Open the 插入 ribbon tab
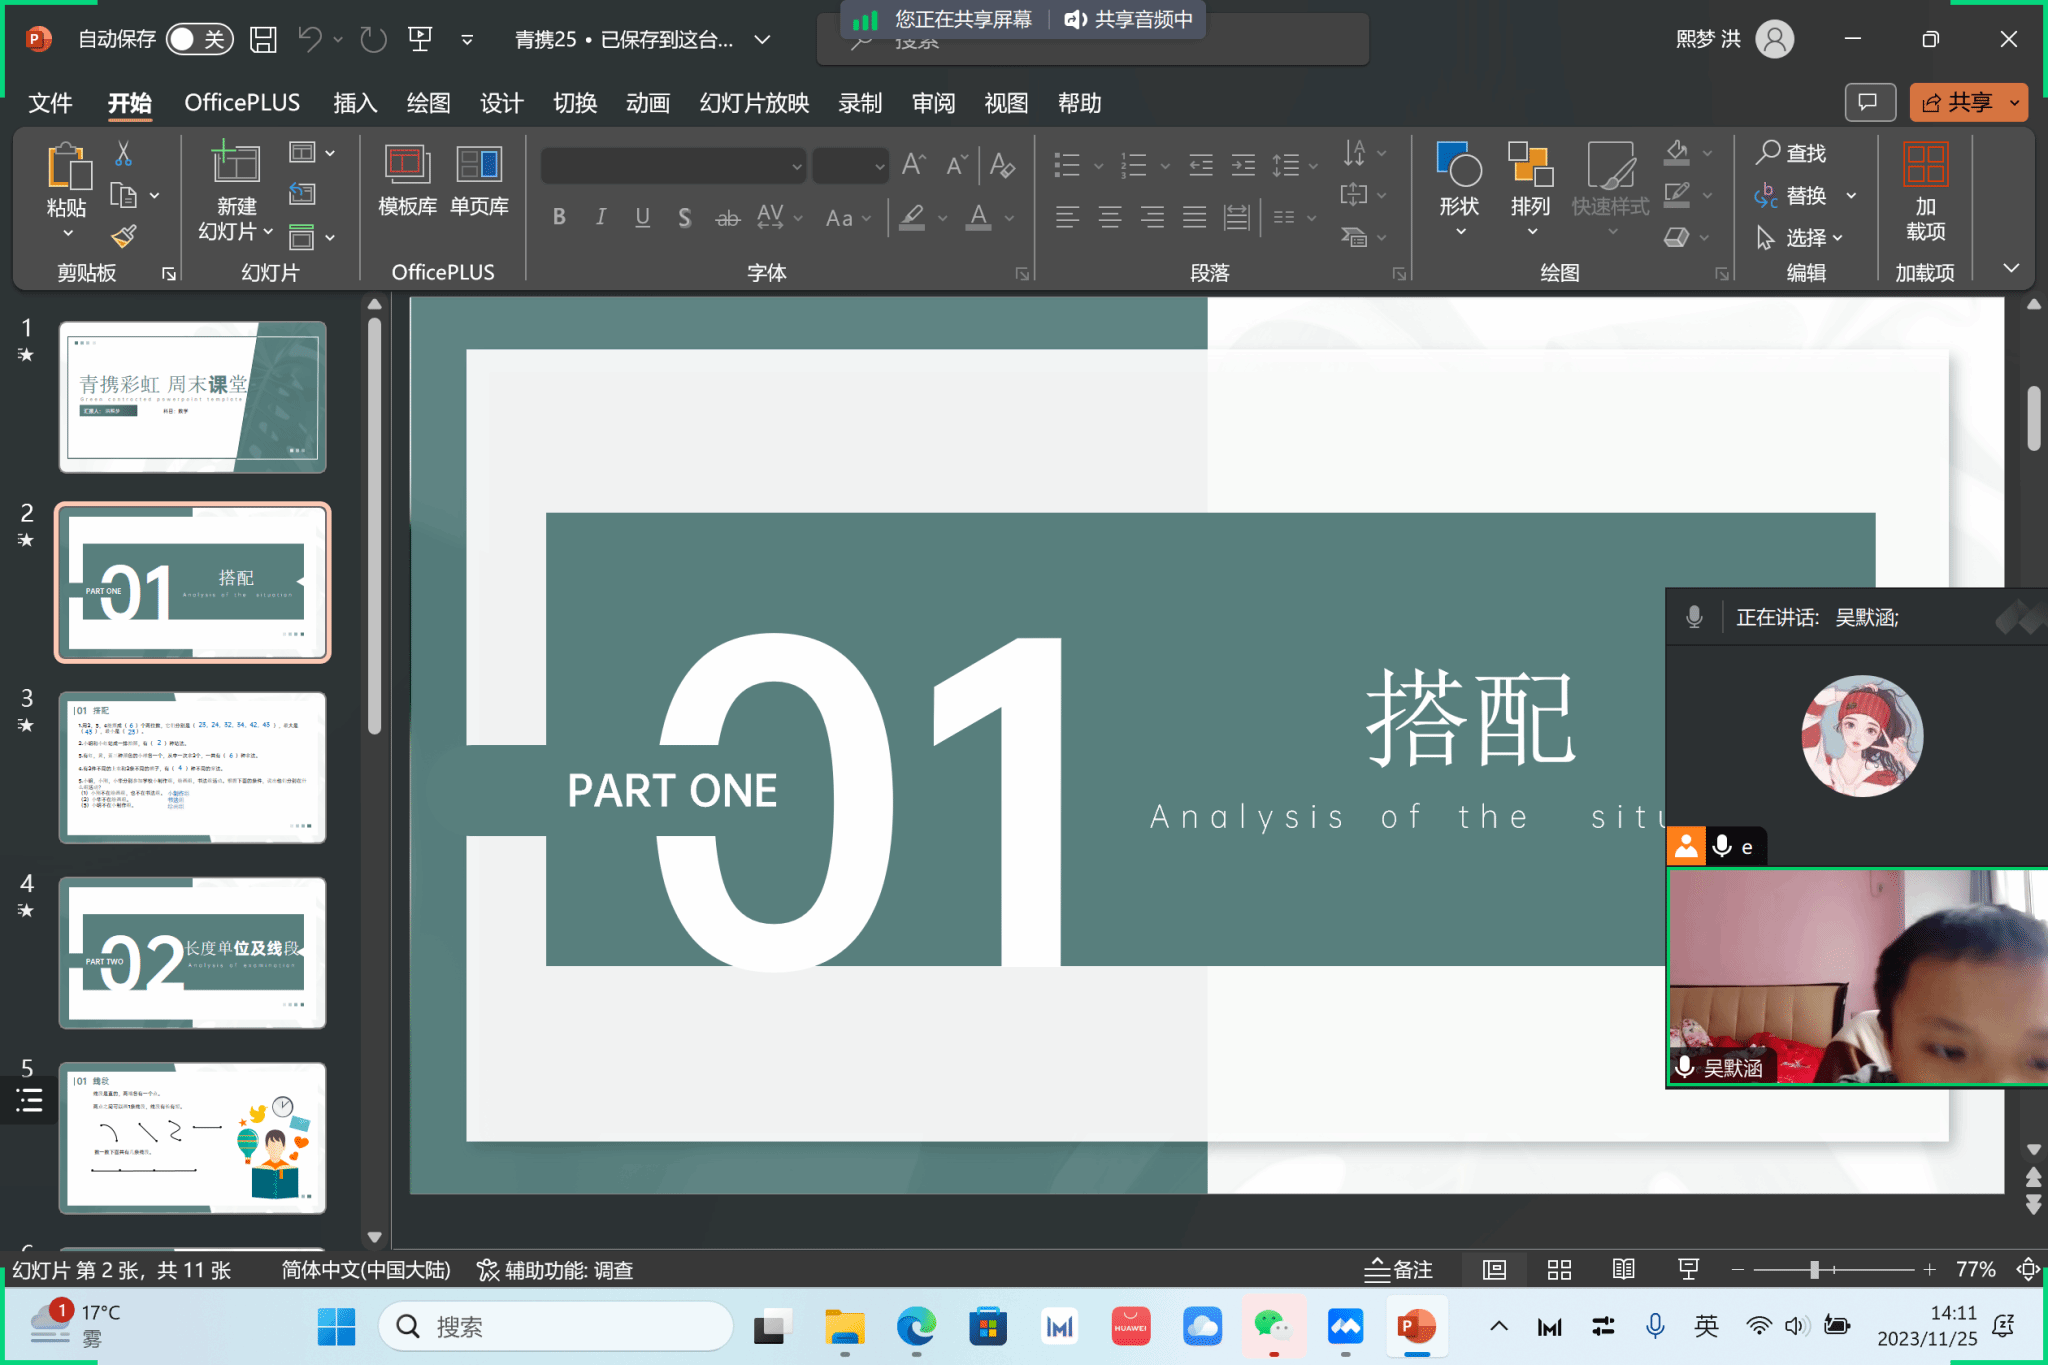Viewport: 2048px width, 1365px height. [x=354, y=103]
